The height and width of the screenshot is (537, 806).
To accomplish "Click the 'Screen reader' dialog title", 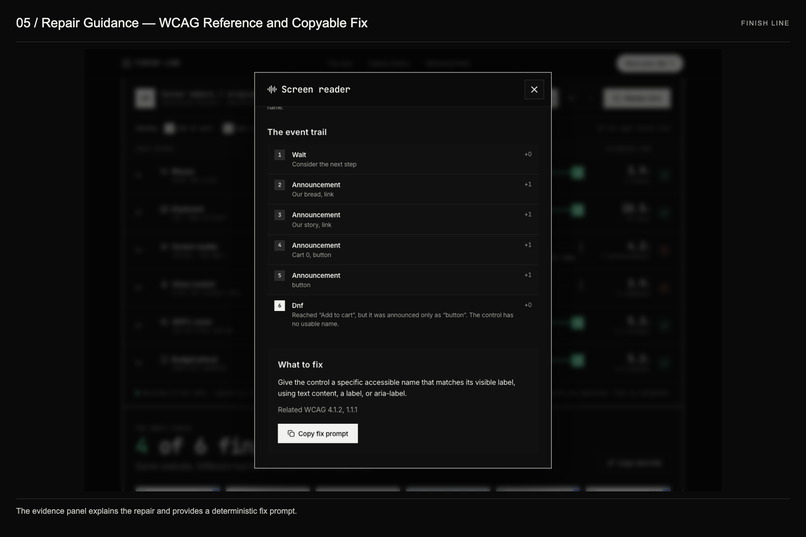I will click(316, 89).
